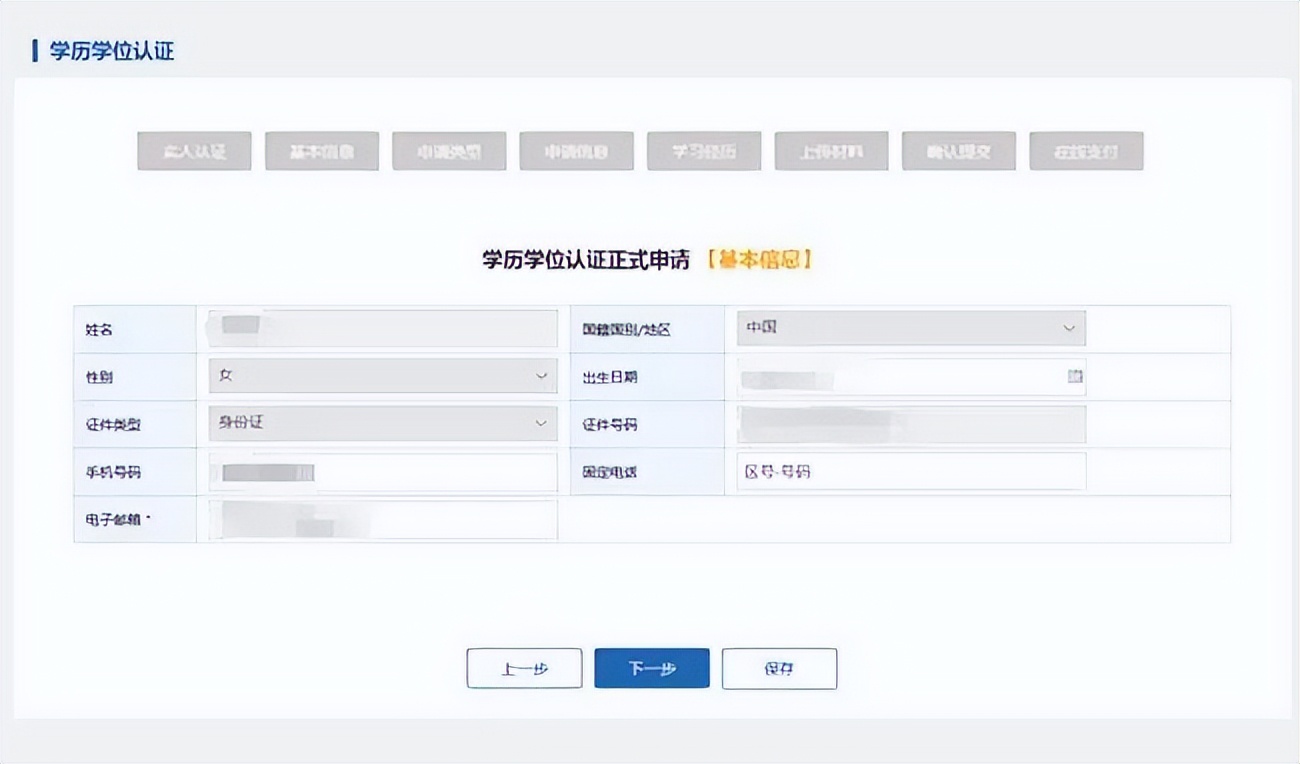Image resolution: width=1300 pixels, height=764 pixels.
Task: Go to the 实人认证 step
Action: (193, 151)
